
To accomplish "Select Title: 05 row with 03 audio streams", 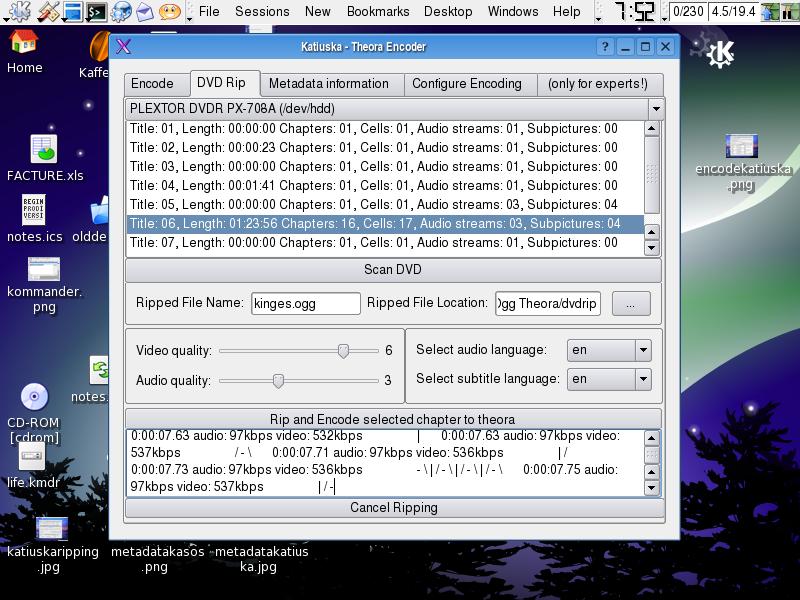I will point(385,205).
